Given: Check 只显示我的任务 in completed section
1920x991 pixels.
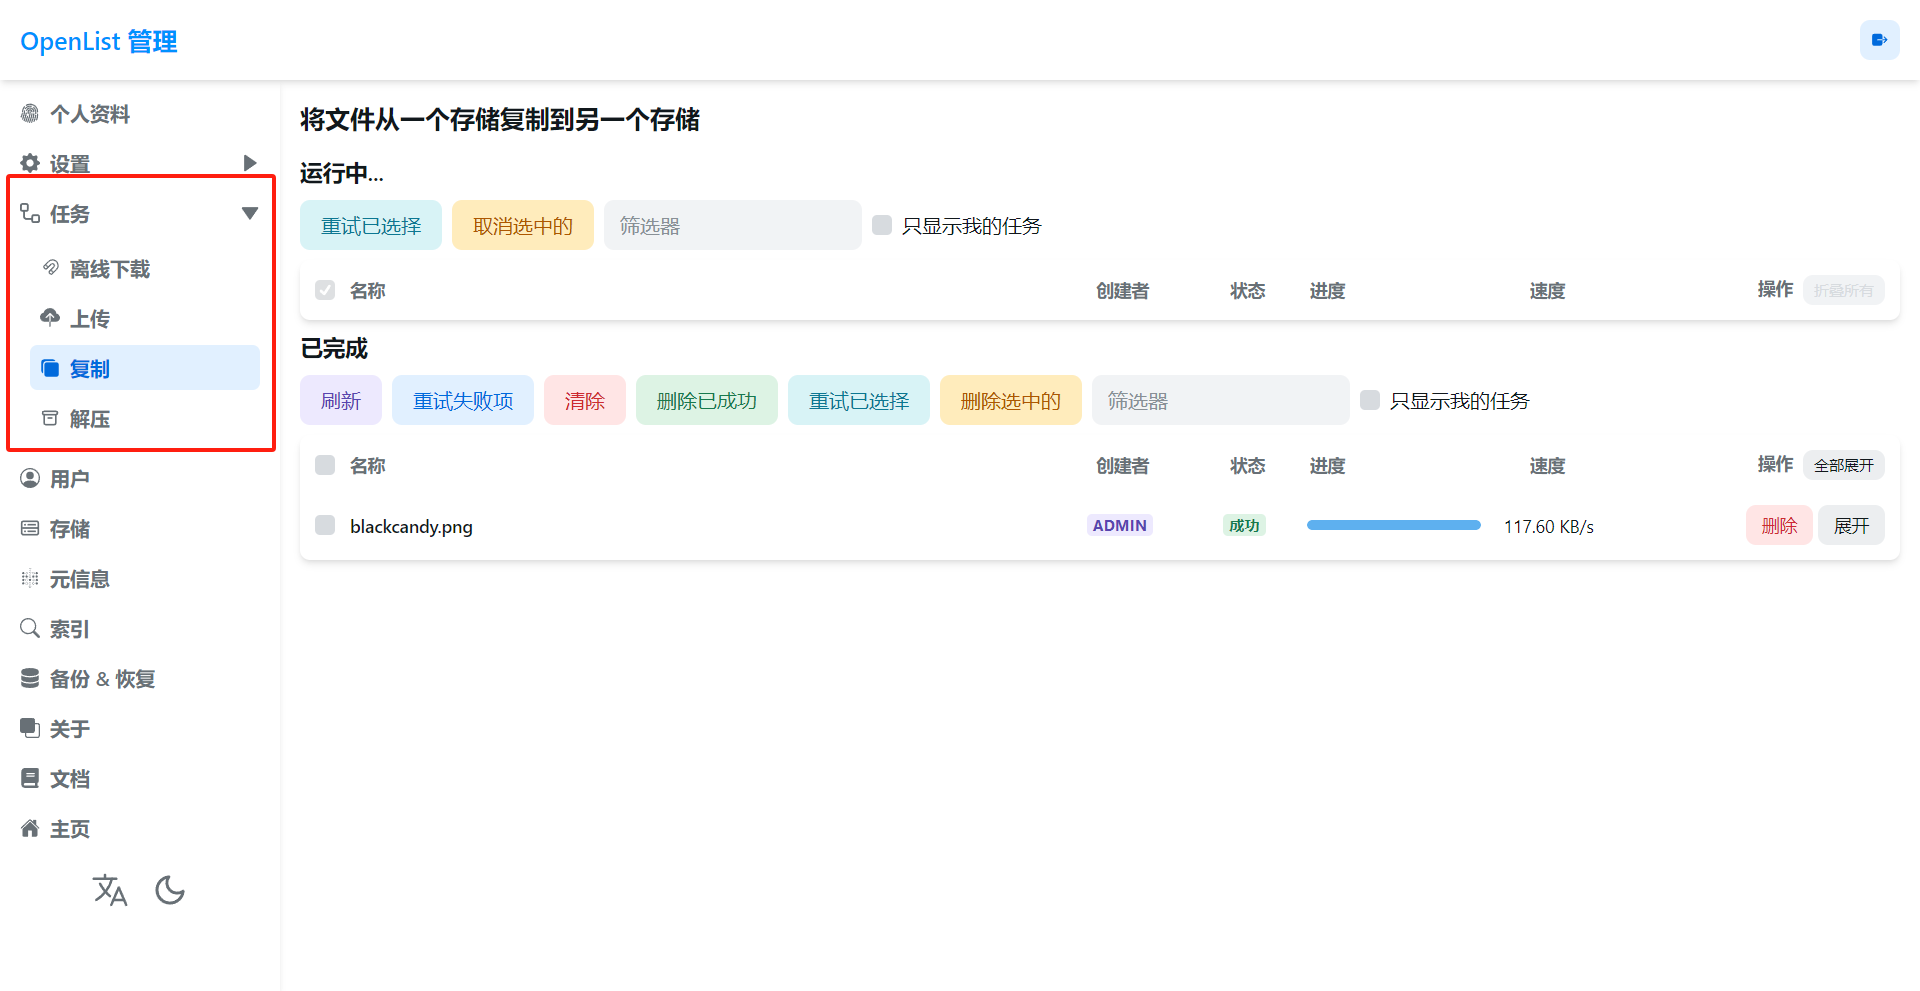Looking at the screenshot, I should tap(1370, 400).
